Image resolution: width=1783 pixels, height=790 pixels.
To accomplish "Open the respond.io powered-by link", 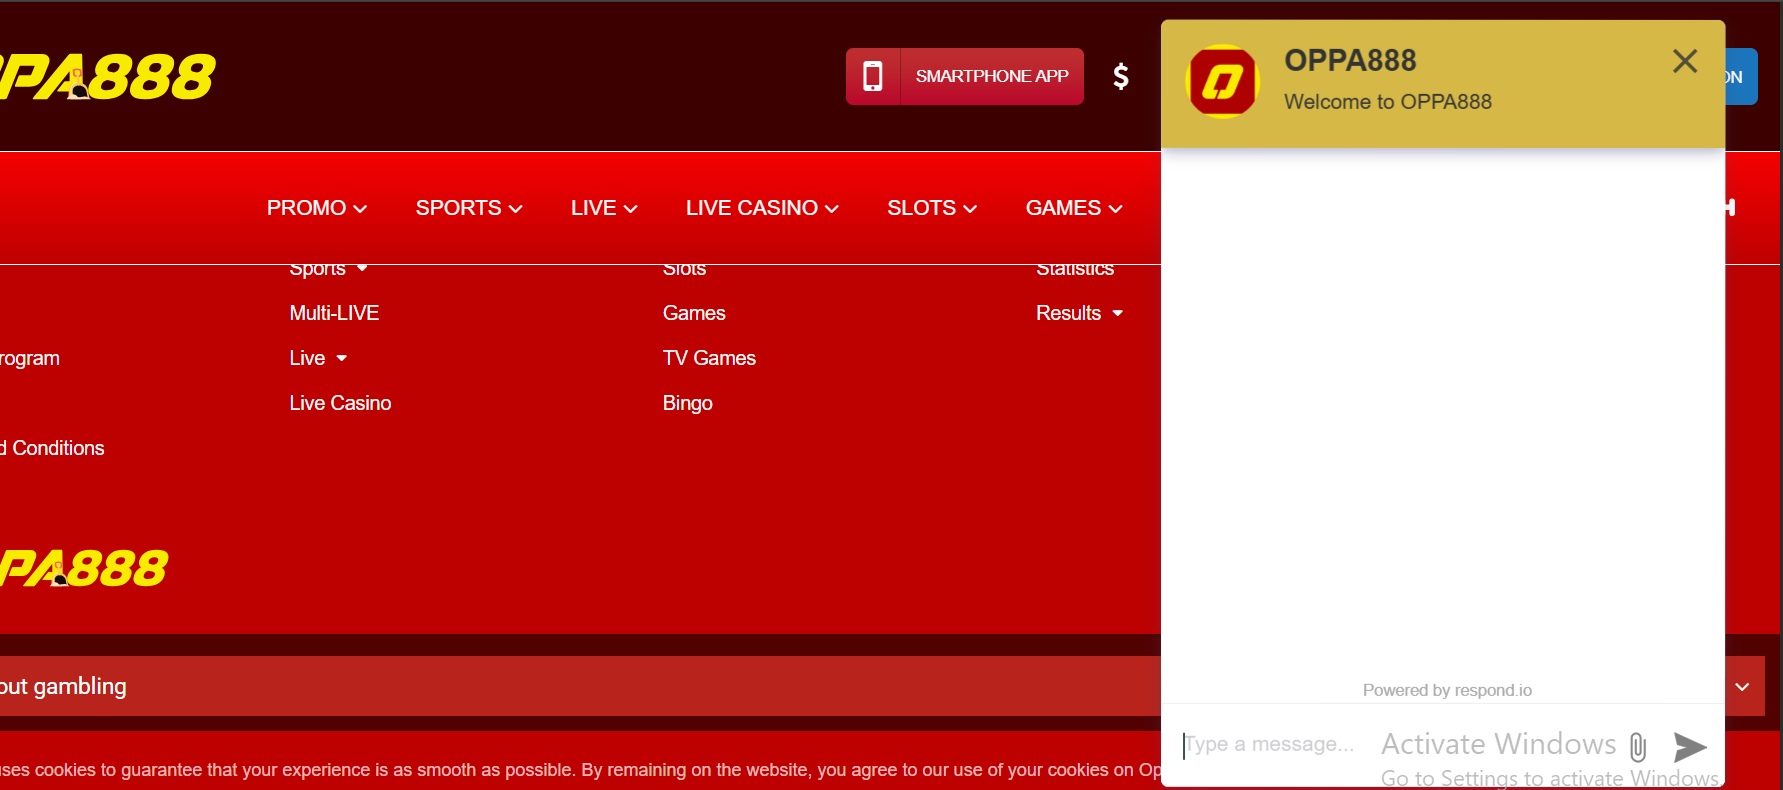I will [1447, 690].
